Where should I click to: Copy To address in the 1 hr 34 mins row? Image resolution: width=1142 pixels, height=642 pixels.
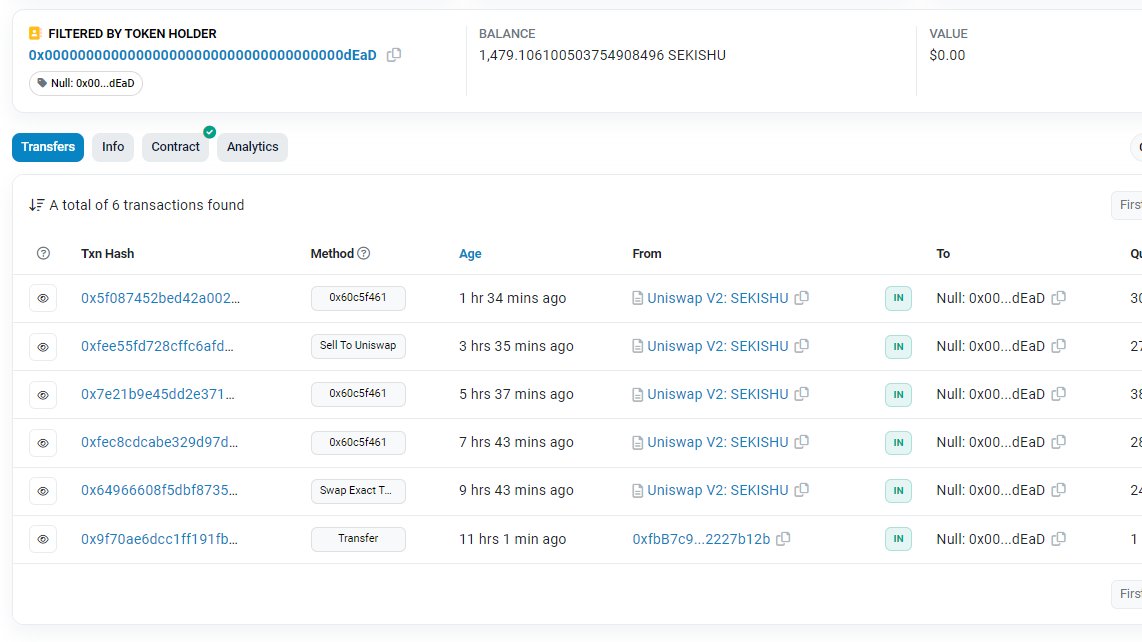pos(1059,297)
